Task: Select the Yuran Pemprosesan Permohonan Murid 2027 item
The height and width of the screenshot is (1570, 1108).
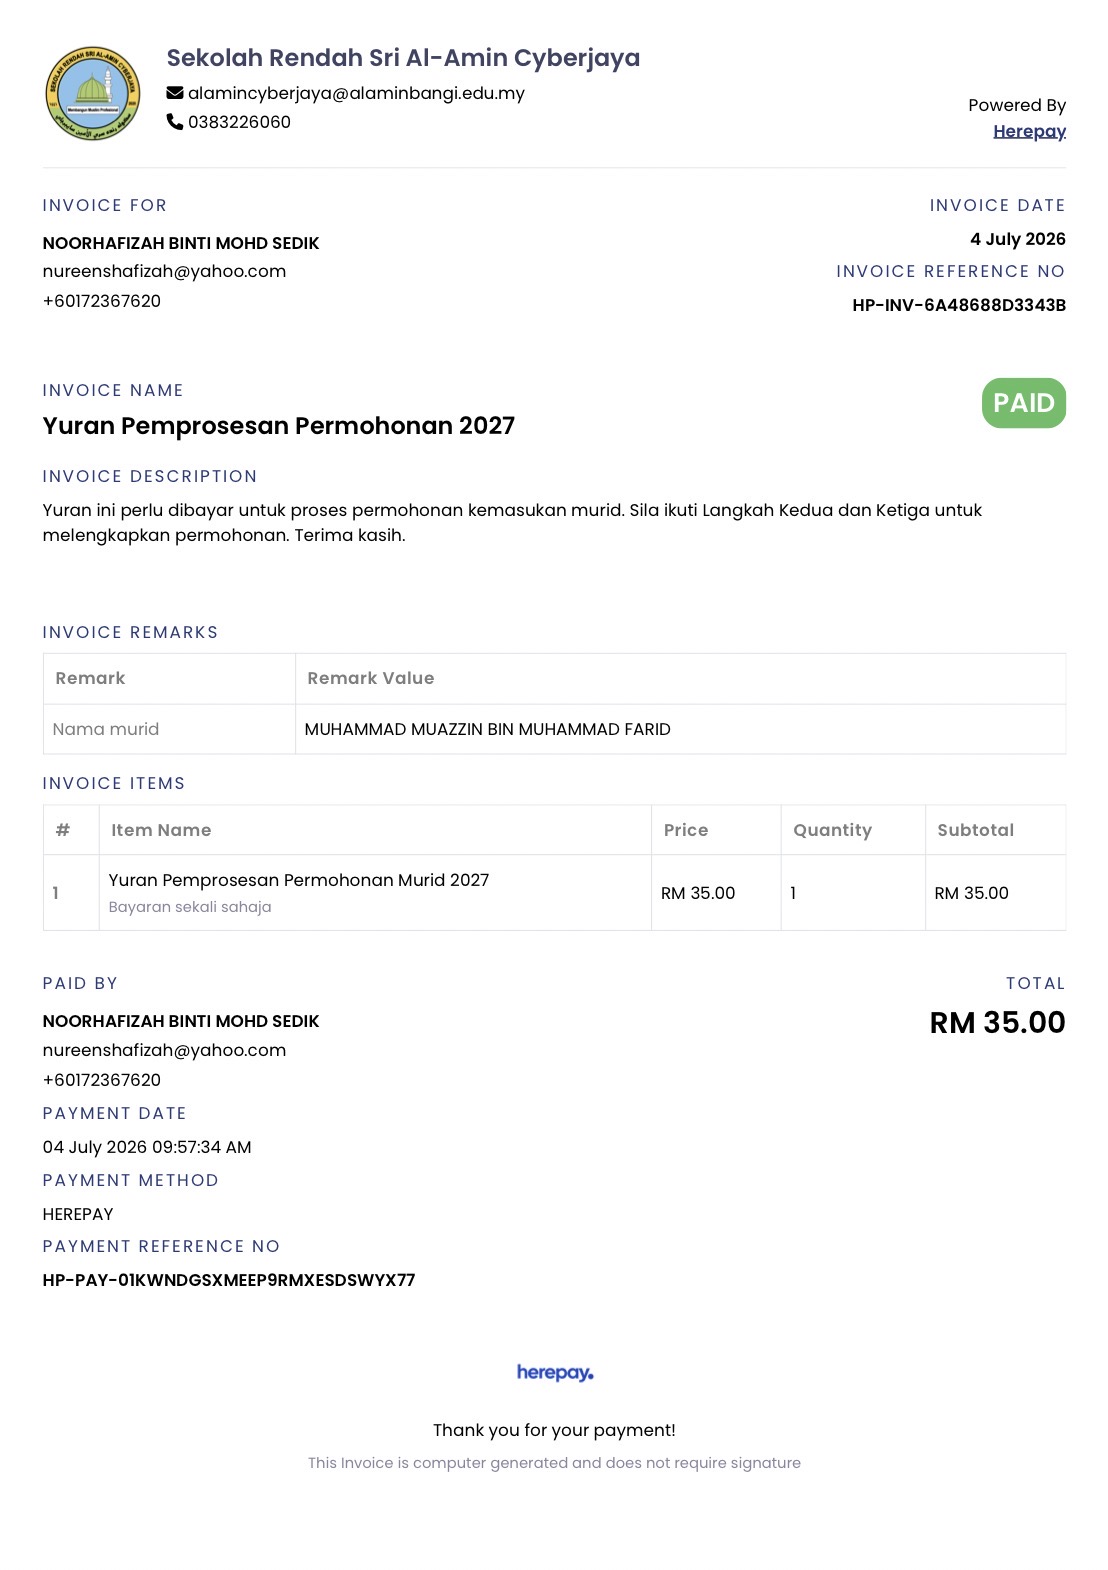Action: tap(298, 880)
